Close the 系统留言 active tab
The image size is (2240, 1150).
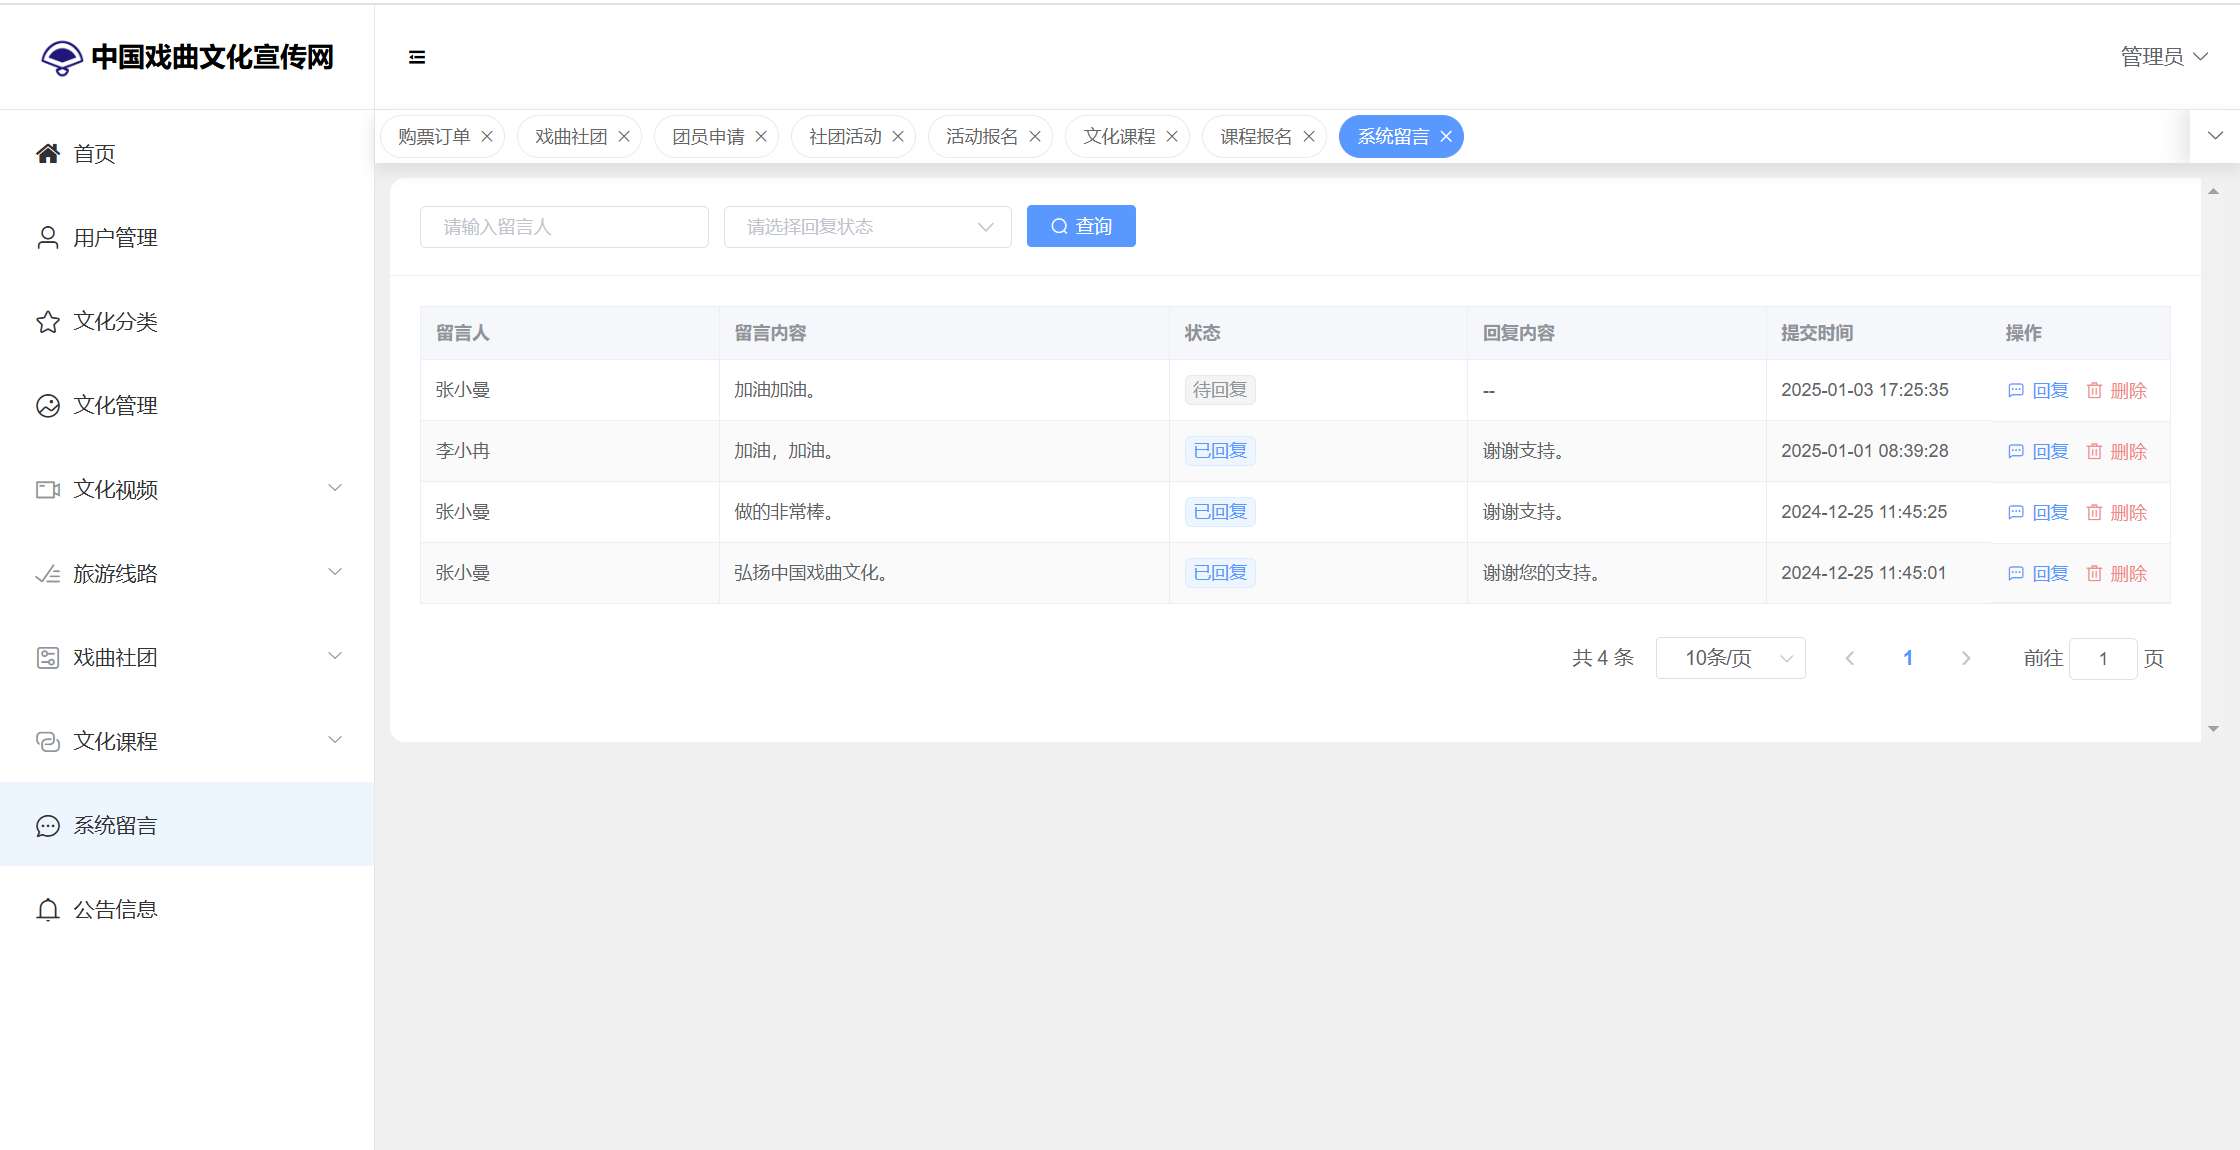[1446, 136]
